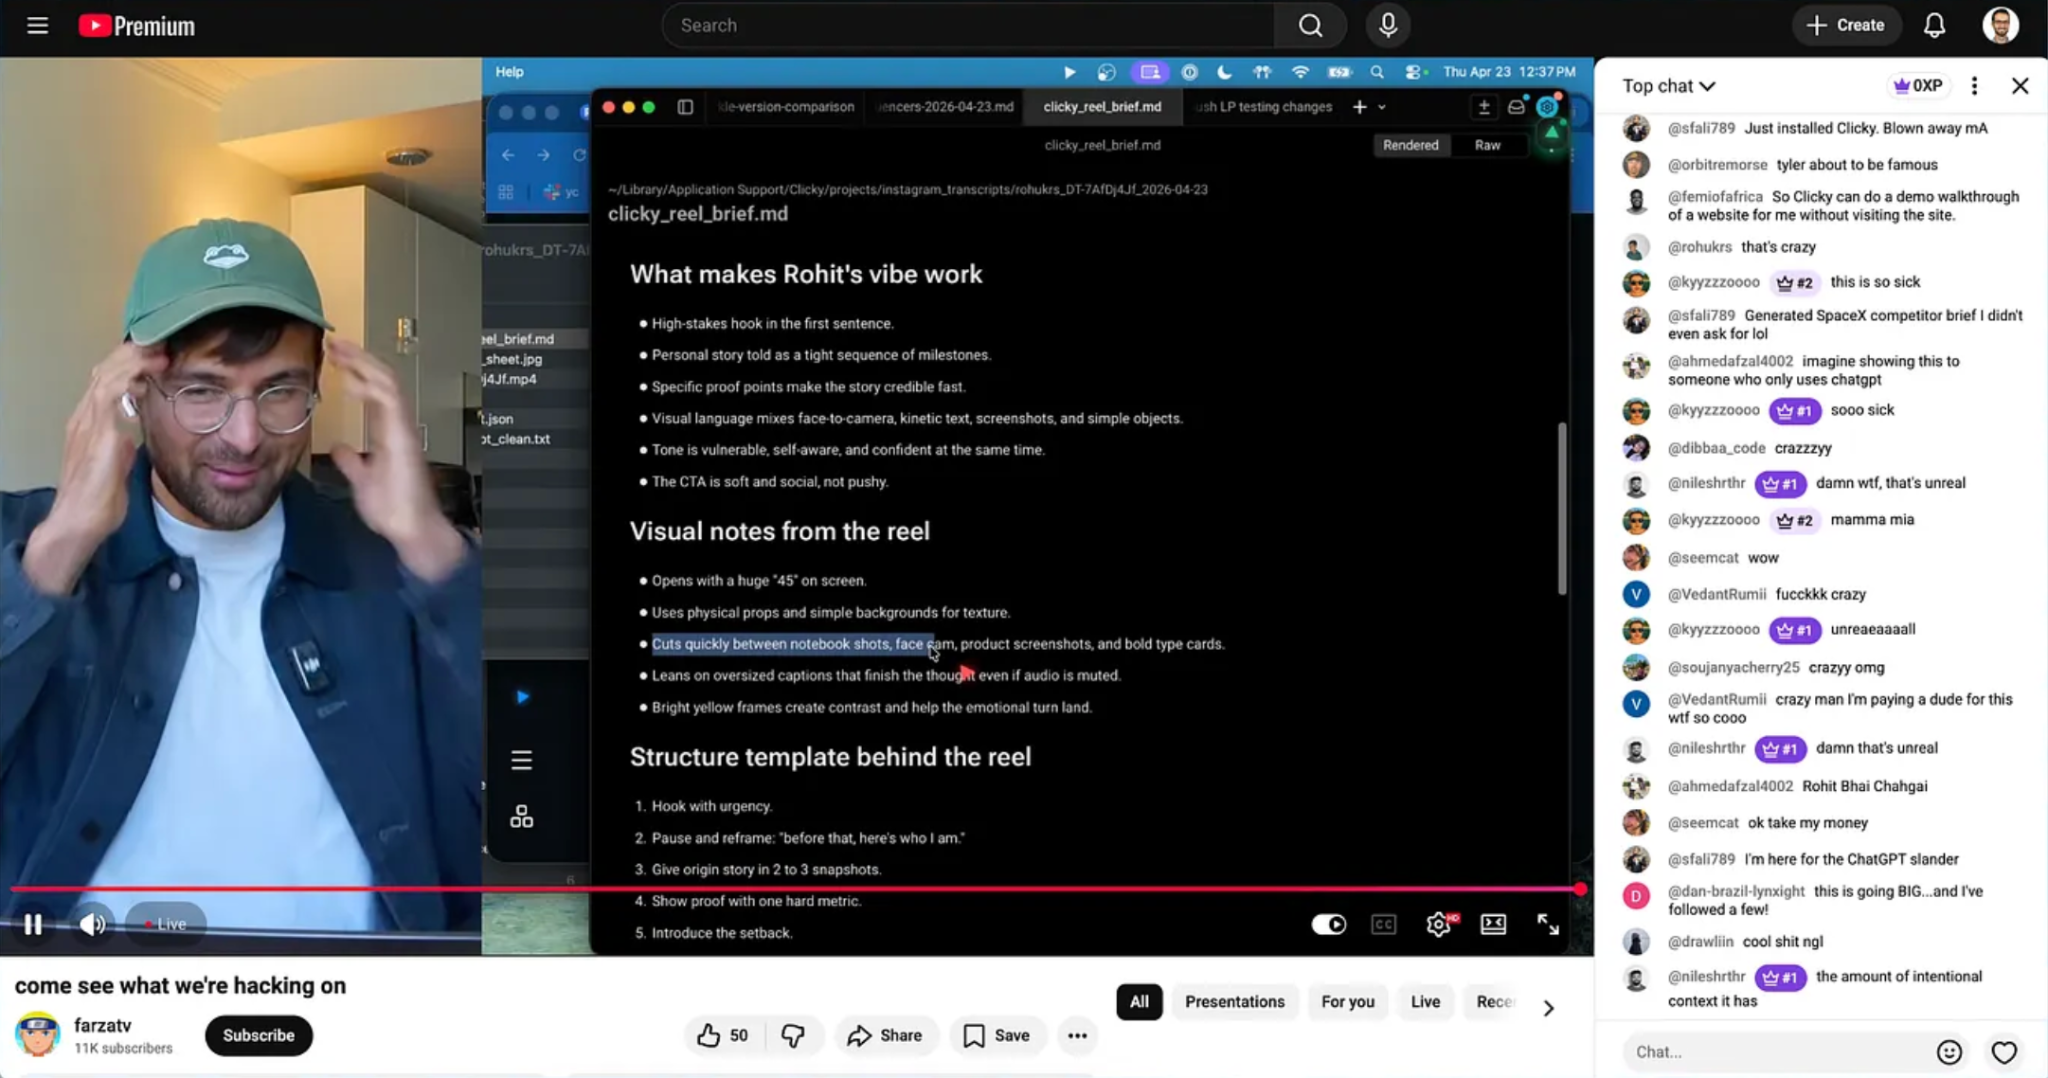Open the video settings gear

pyautogui.click(x=1438, y=924)
